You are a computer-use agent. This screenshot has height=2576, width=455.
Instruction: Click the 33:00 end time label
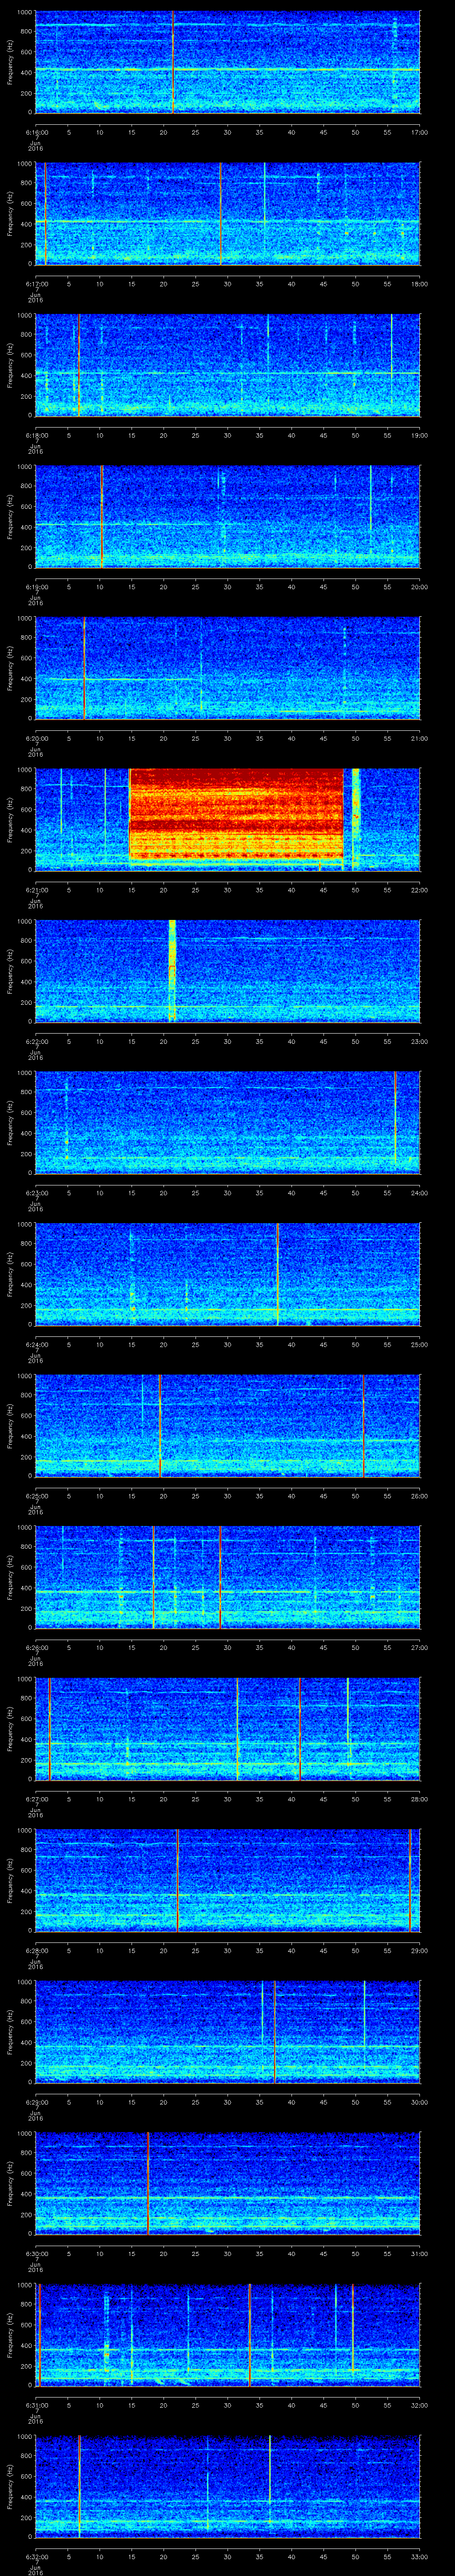click(x=419, y=2556)
